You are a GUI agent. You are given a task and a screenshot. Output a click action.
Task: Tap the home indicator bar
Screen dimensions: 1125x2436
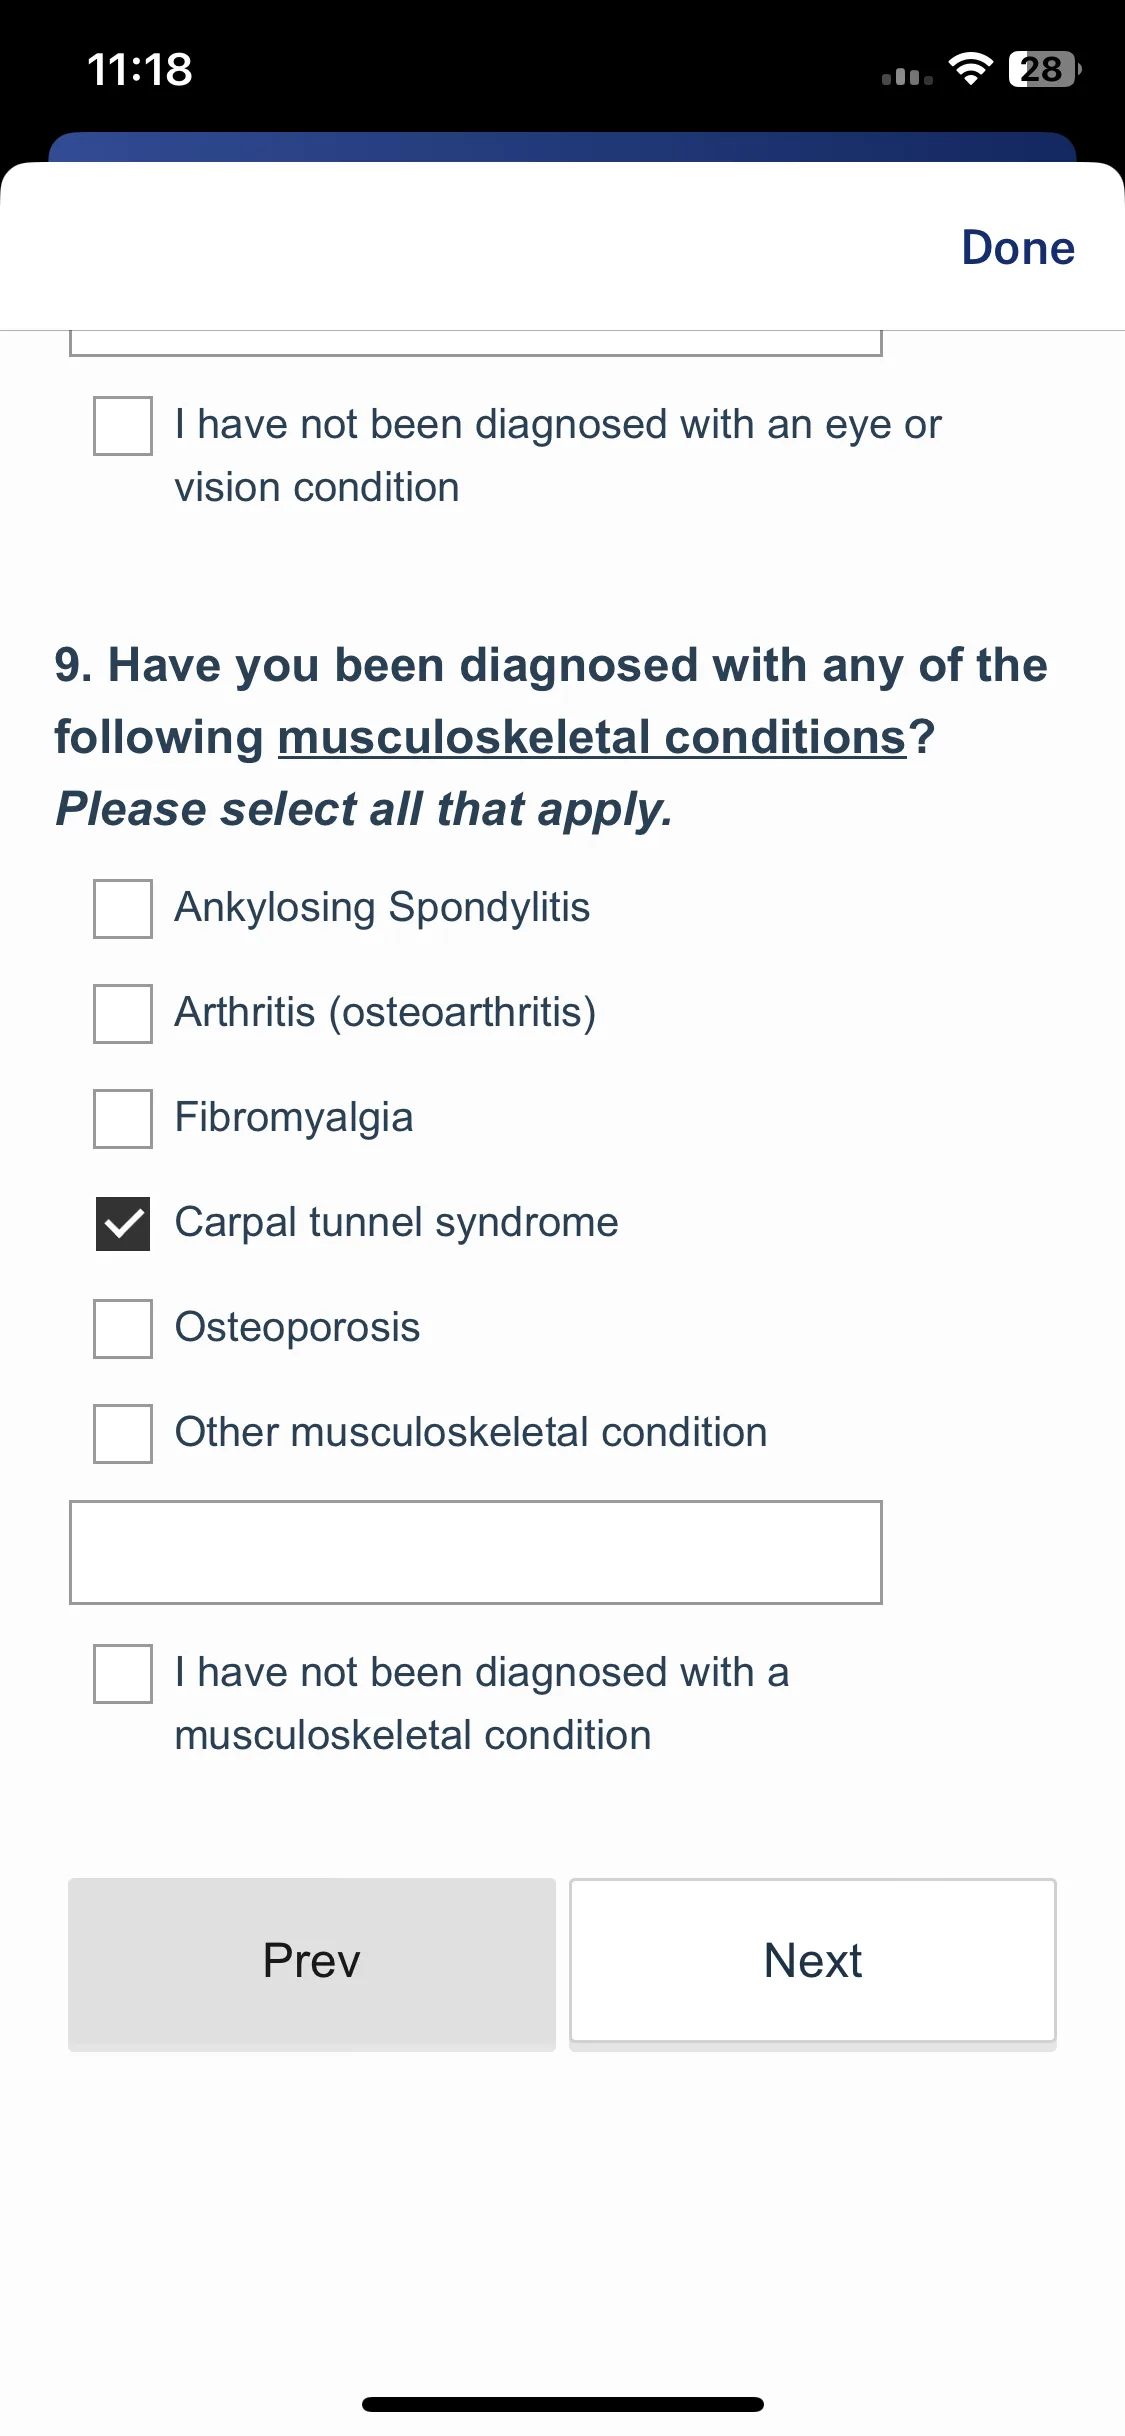[x=563, y=2404]
